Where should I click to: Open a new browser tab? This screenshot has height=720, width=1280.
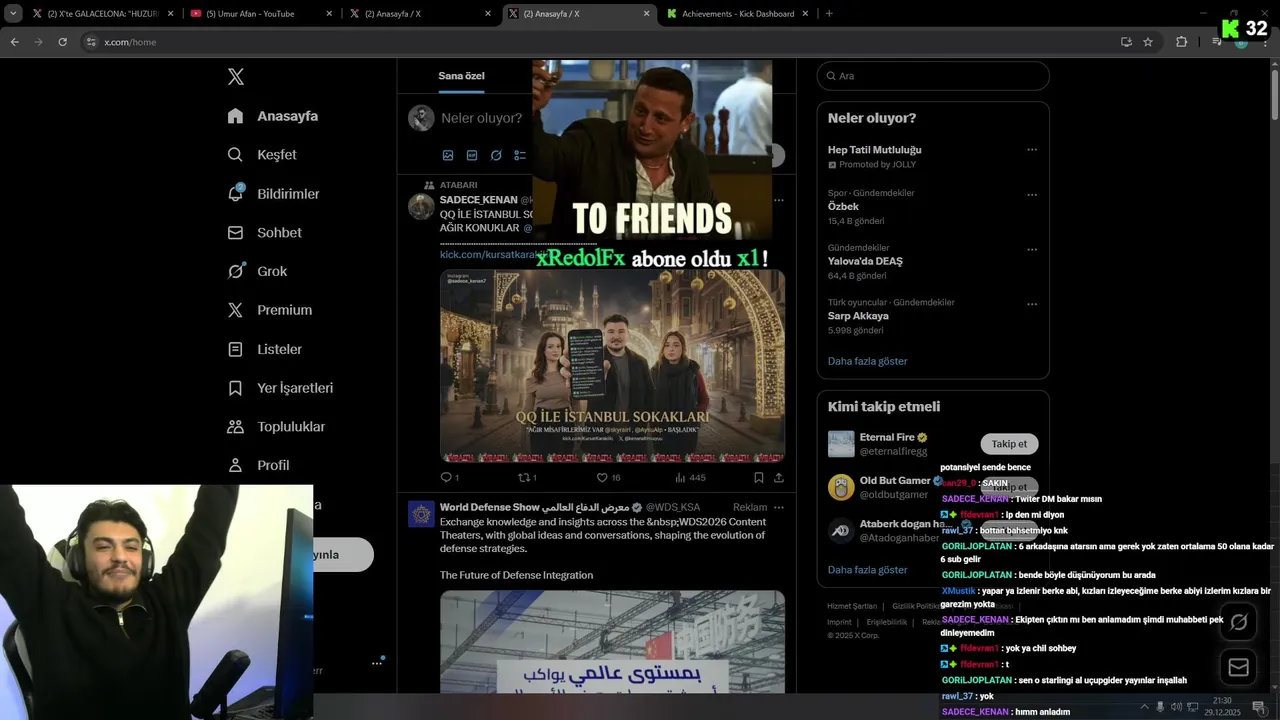click(x=829, y=14)
